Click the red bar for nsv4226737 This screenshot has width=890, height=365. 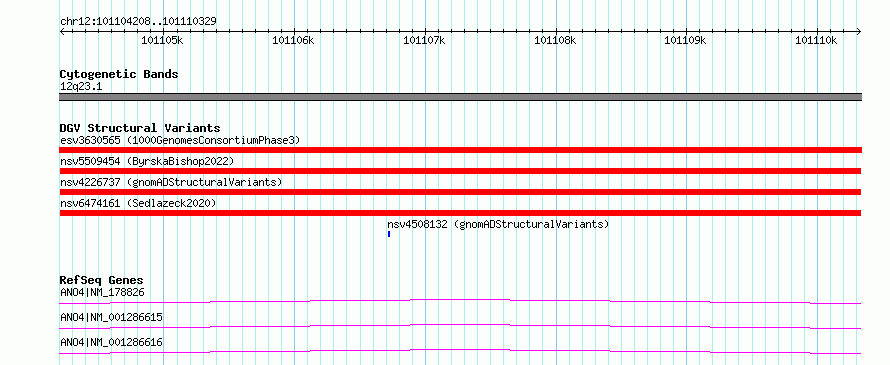(461, 192)
